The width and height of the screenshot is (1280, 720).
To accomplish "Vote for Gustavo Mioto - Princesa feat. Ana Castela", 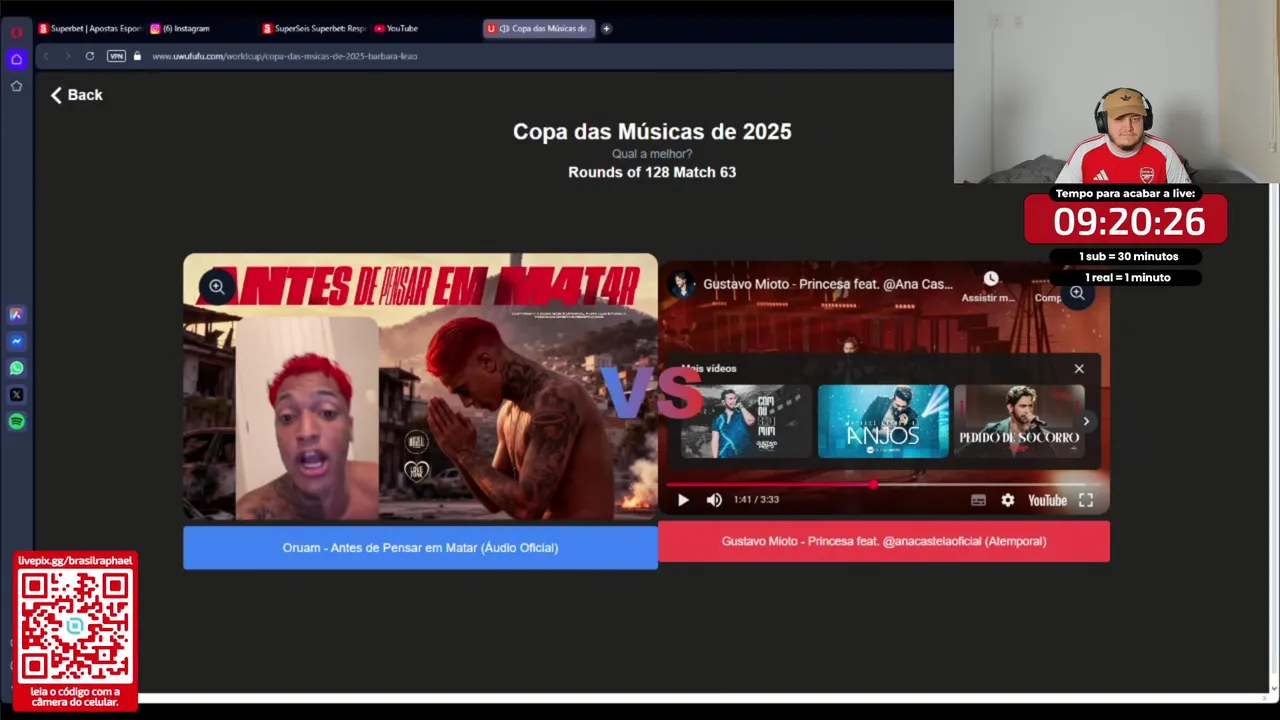I will 884,541.
